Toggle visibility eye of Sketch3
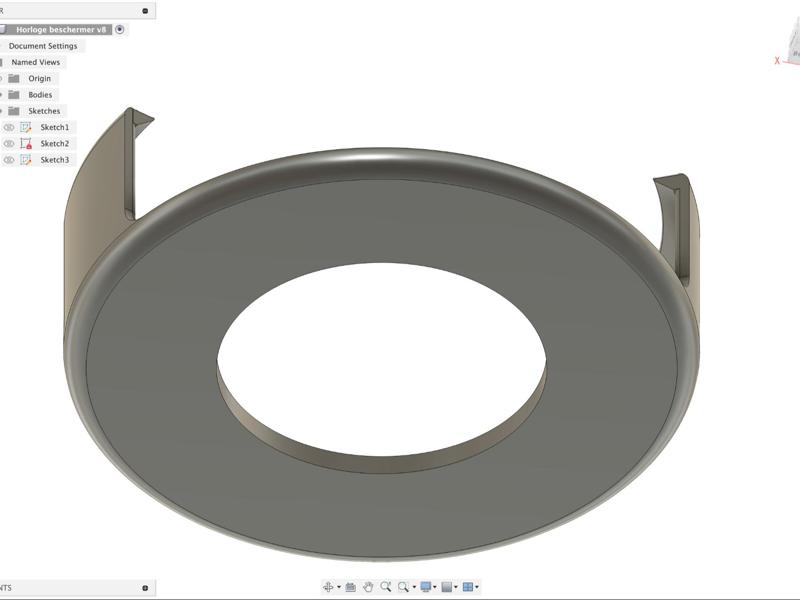The width and height of the screenshot is (800, 600). [9, 160]
